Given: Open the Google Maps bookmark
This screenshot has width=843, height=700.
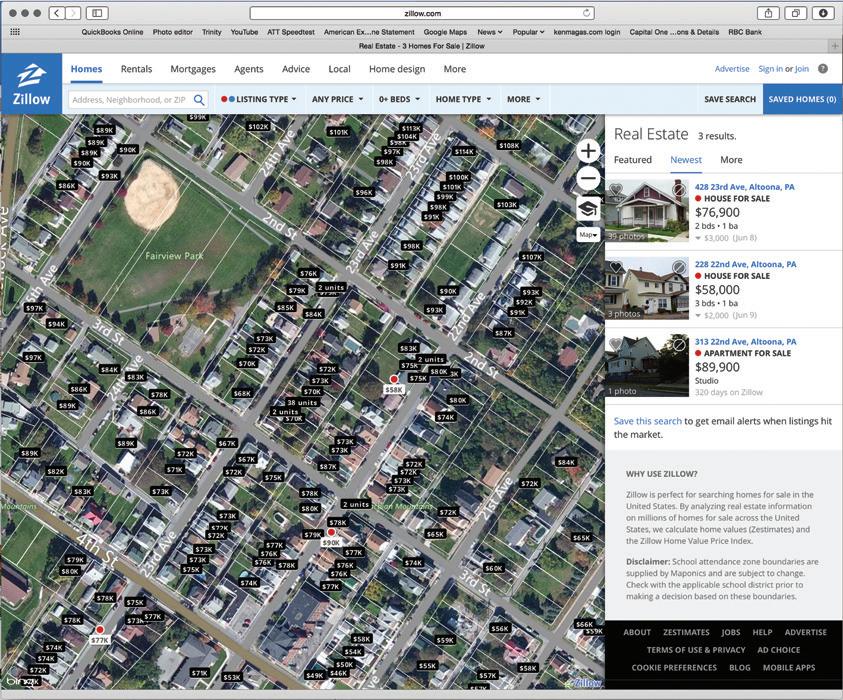Looking at the screenshot, I should pos(445,32).
